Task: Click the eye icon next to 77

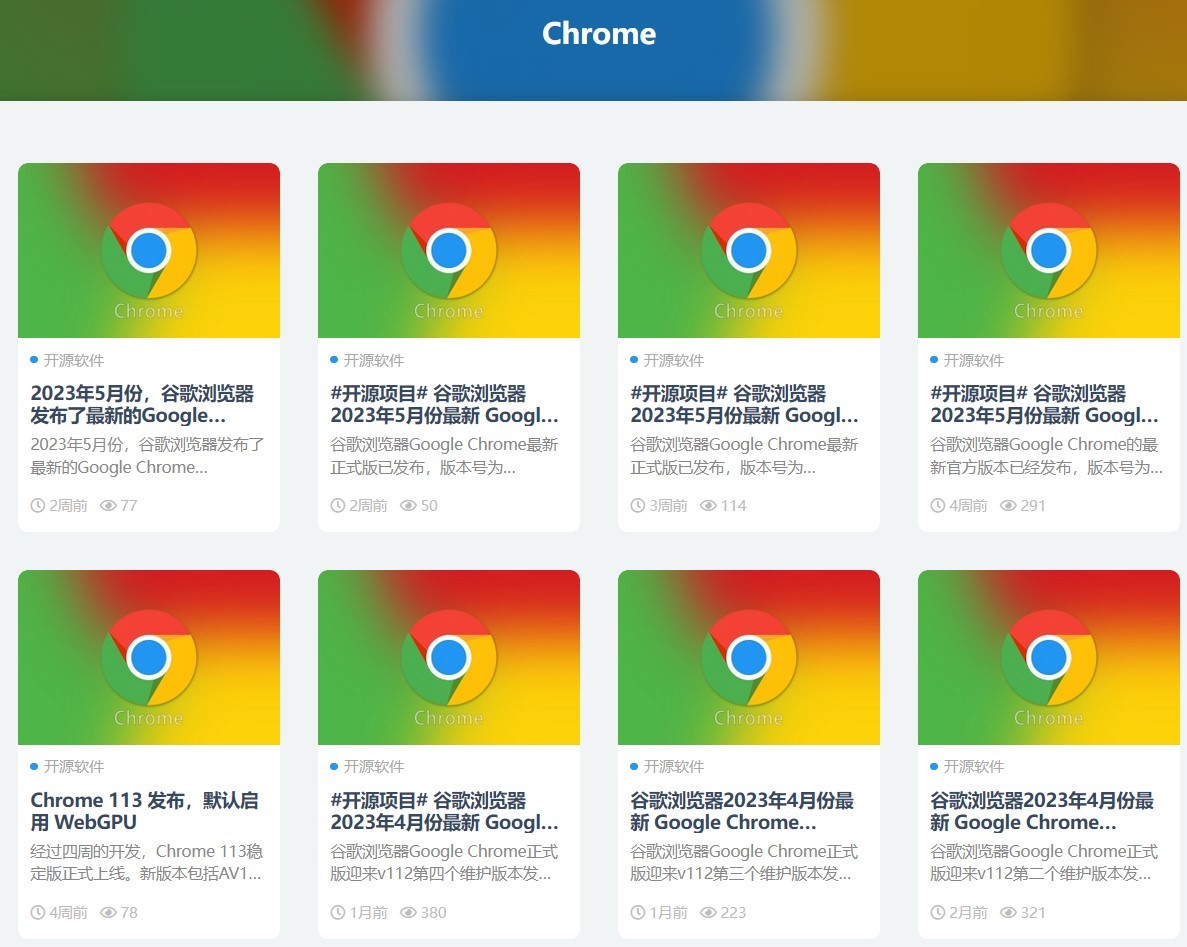Action: [x=108, y=506]
